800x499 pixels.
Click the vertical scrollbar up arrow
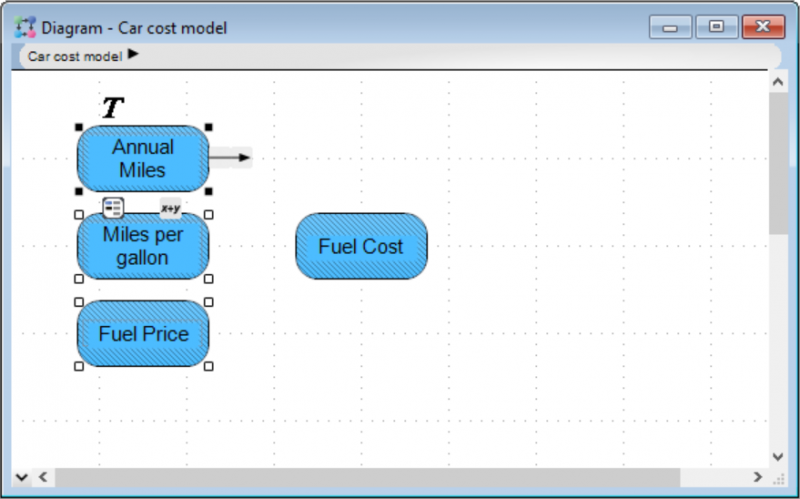778,82
